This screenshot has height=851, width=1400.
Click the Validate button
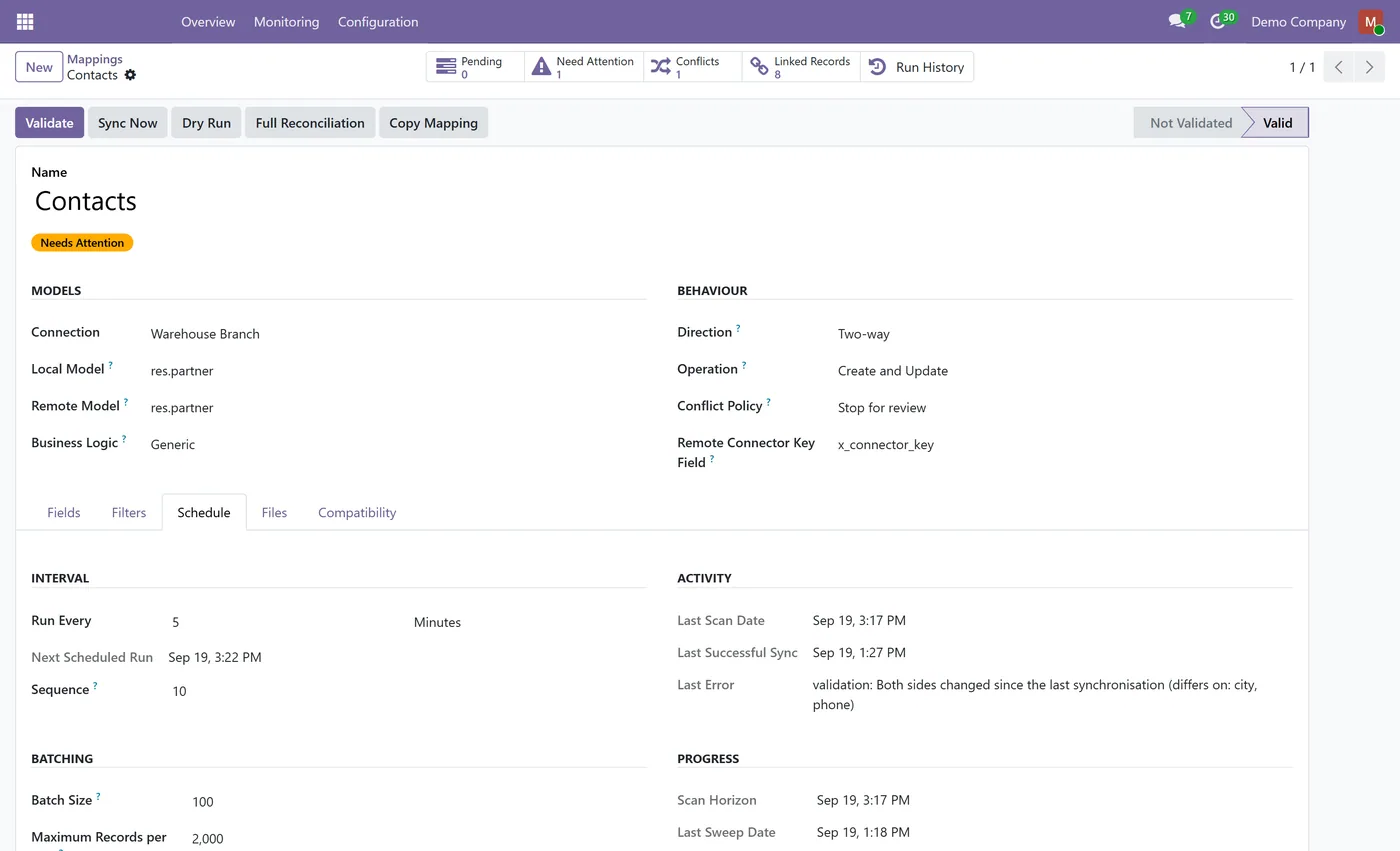click(49, 123)
